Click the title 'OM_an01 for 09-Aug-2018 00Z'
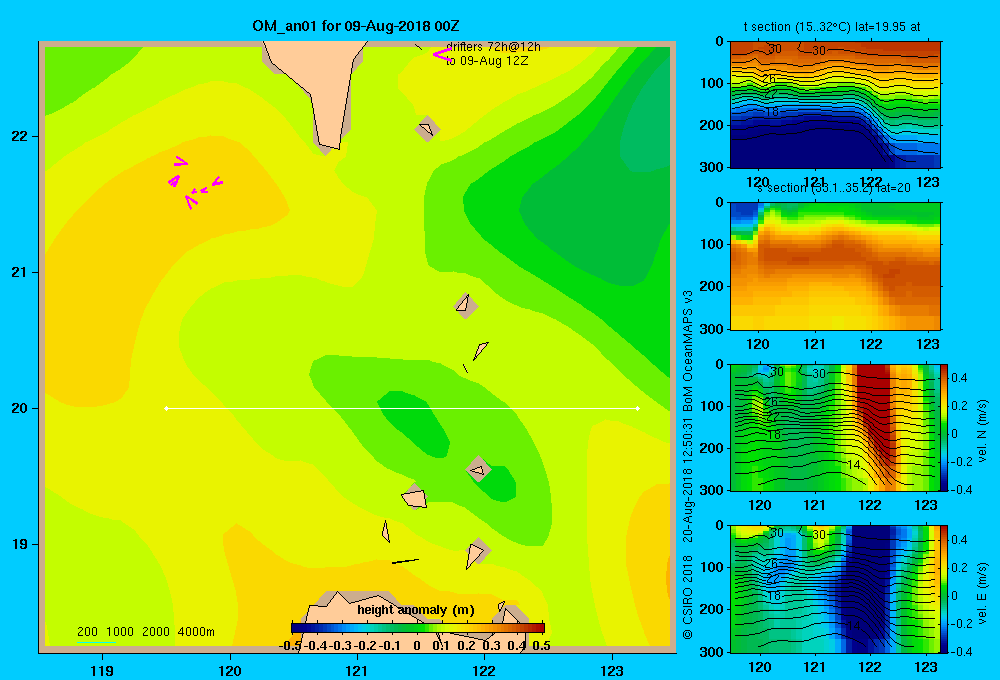 tap(356, 26)
